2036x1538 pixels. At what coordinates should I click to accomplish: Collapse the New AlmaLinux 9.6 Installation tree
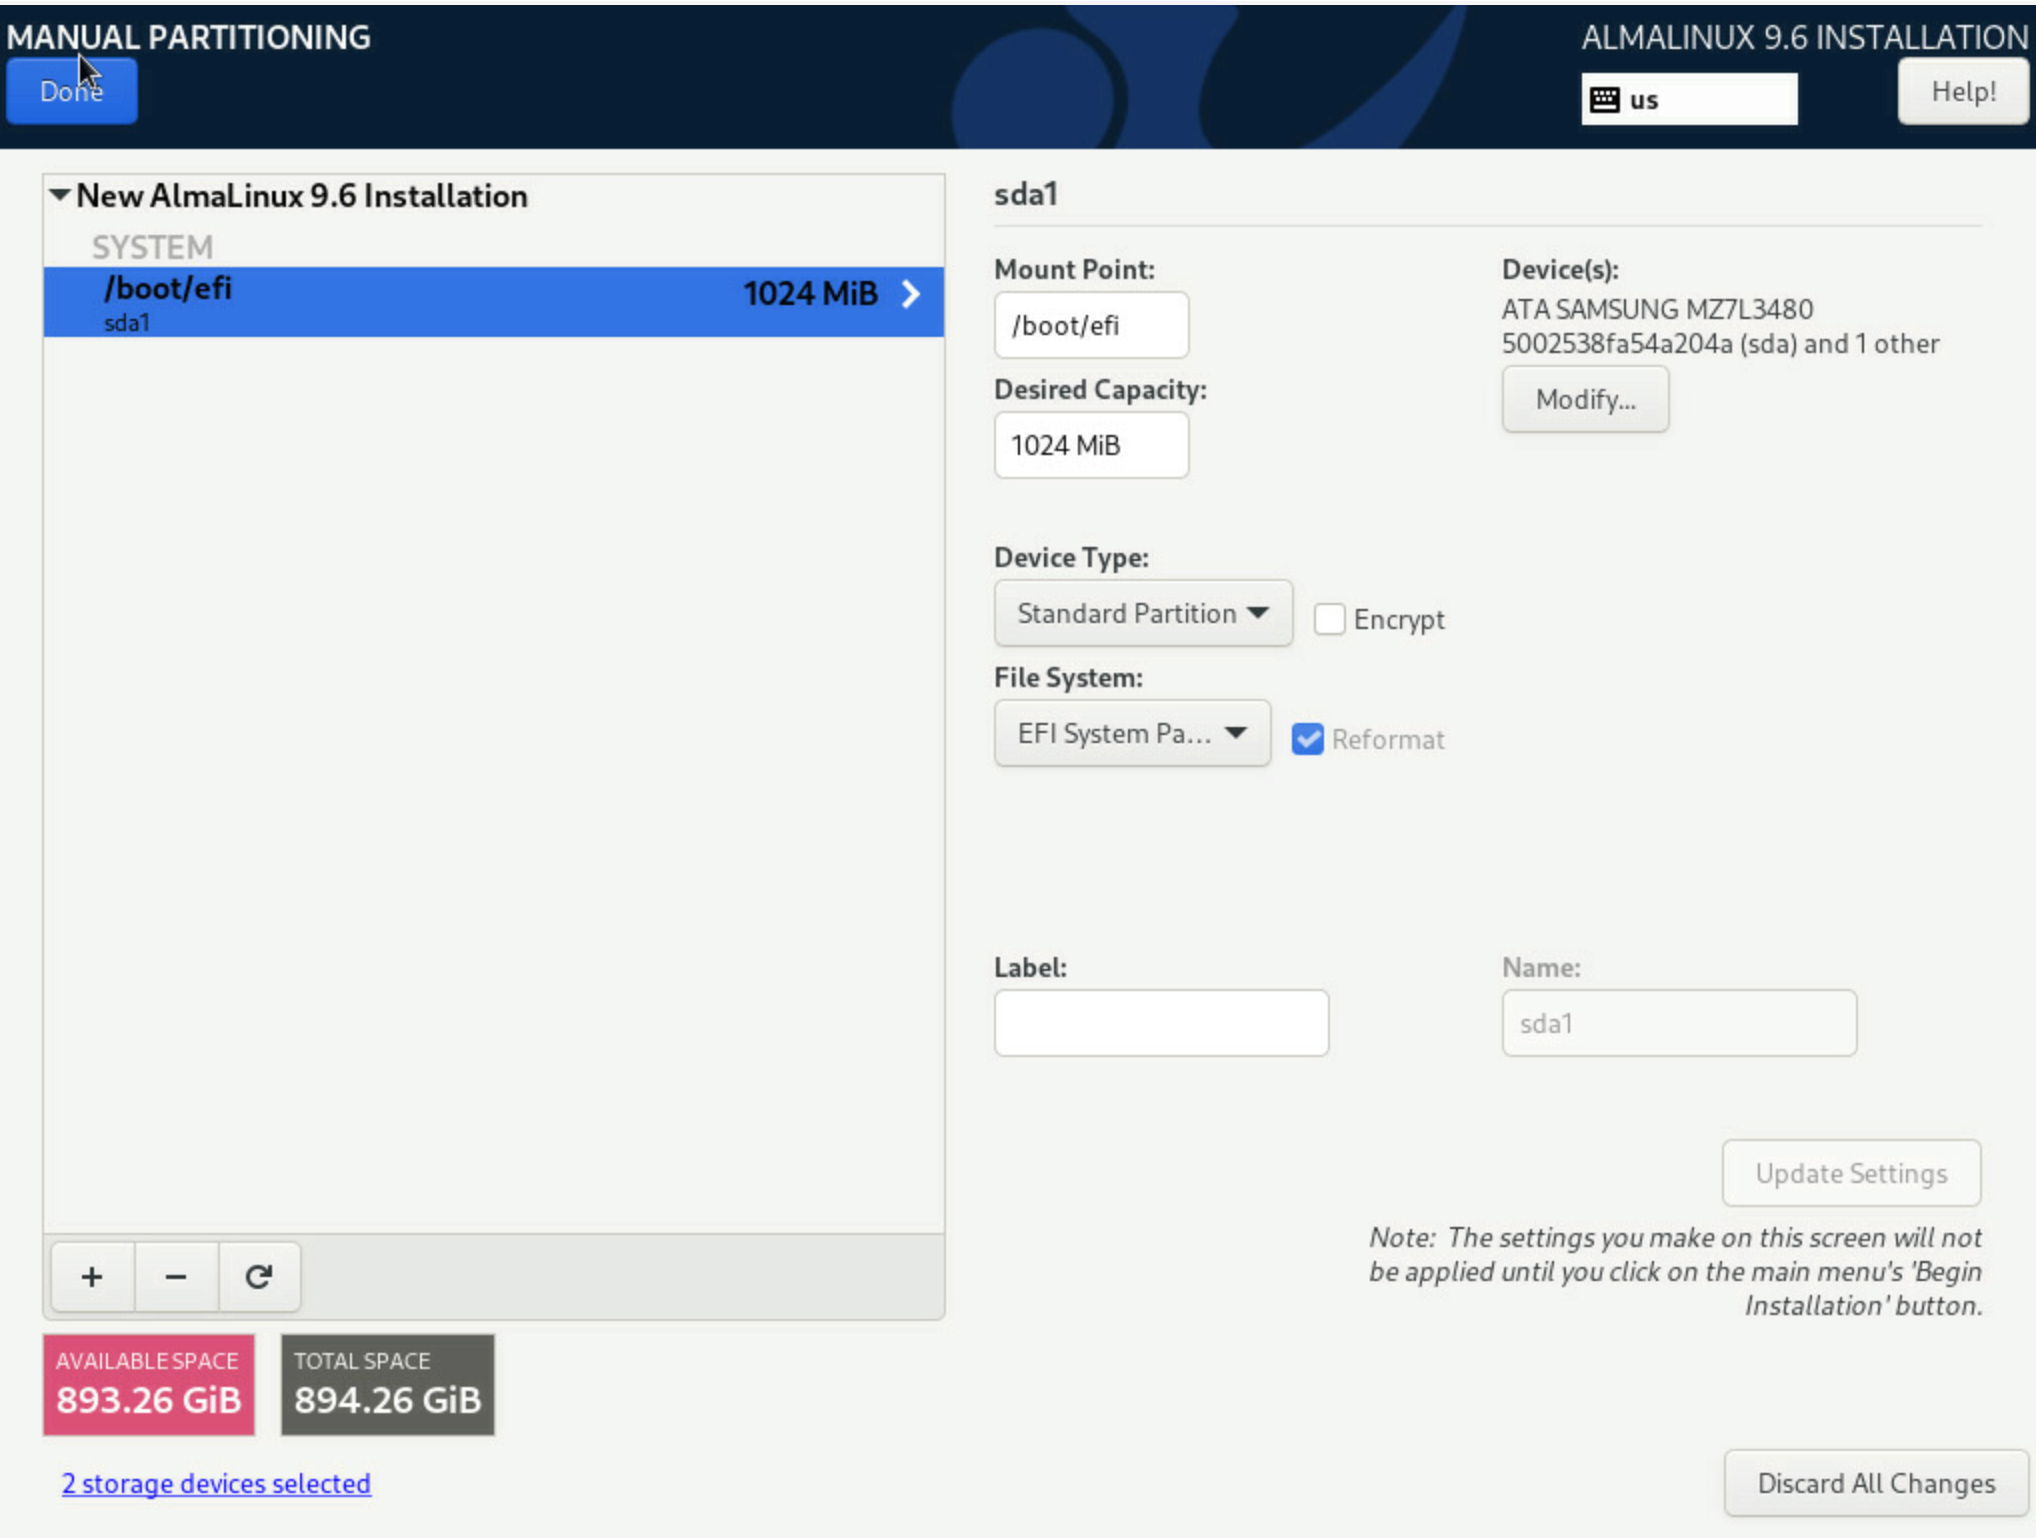(61, 195)
